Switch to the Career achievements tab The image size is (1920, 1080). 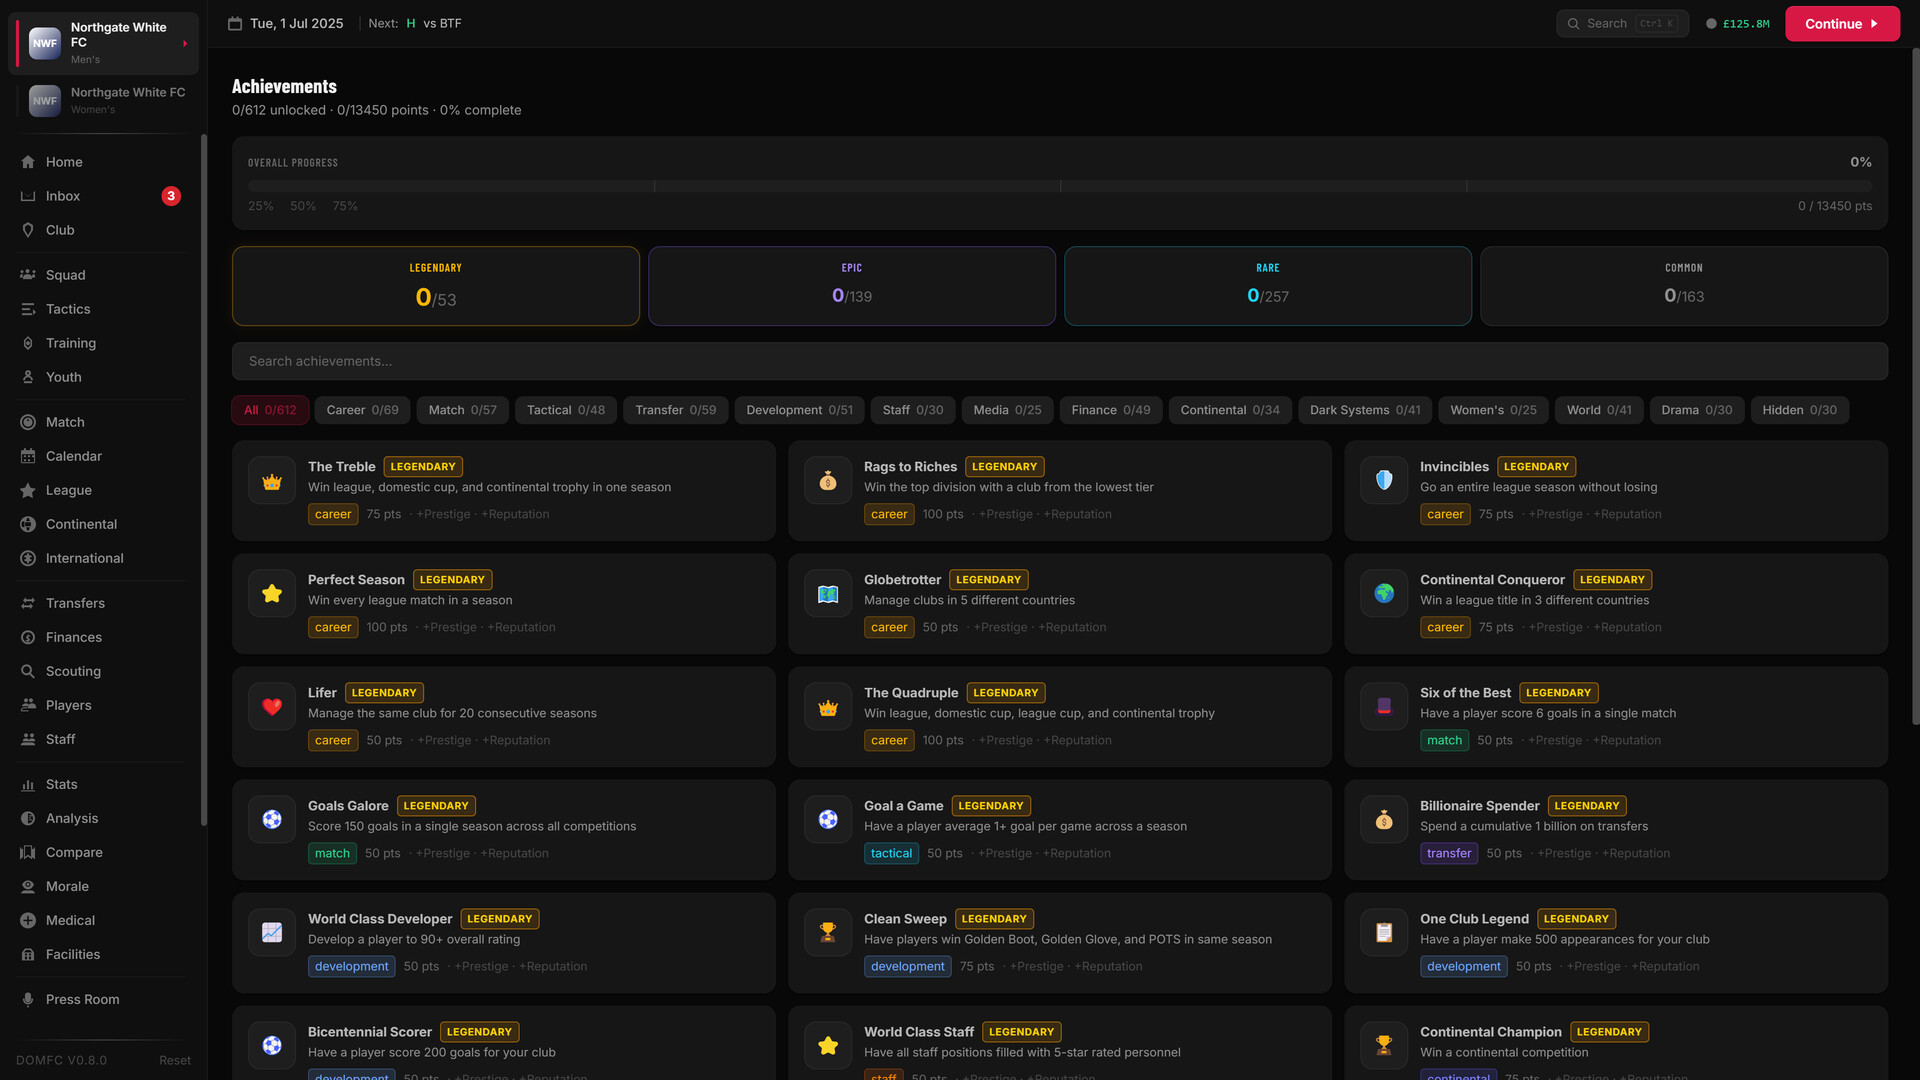tap(362, 410)
